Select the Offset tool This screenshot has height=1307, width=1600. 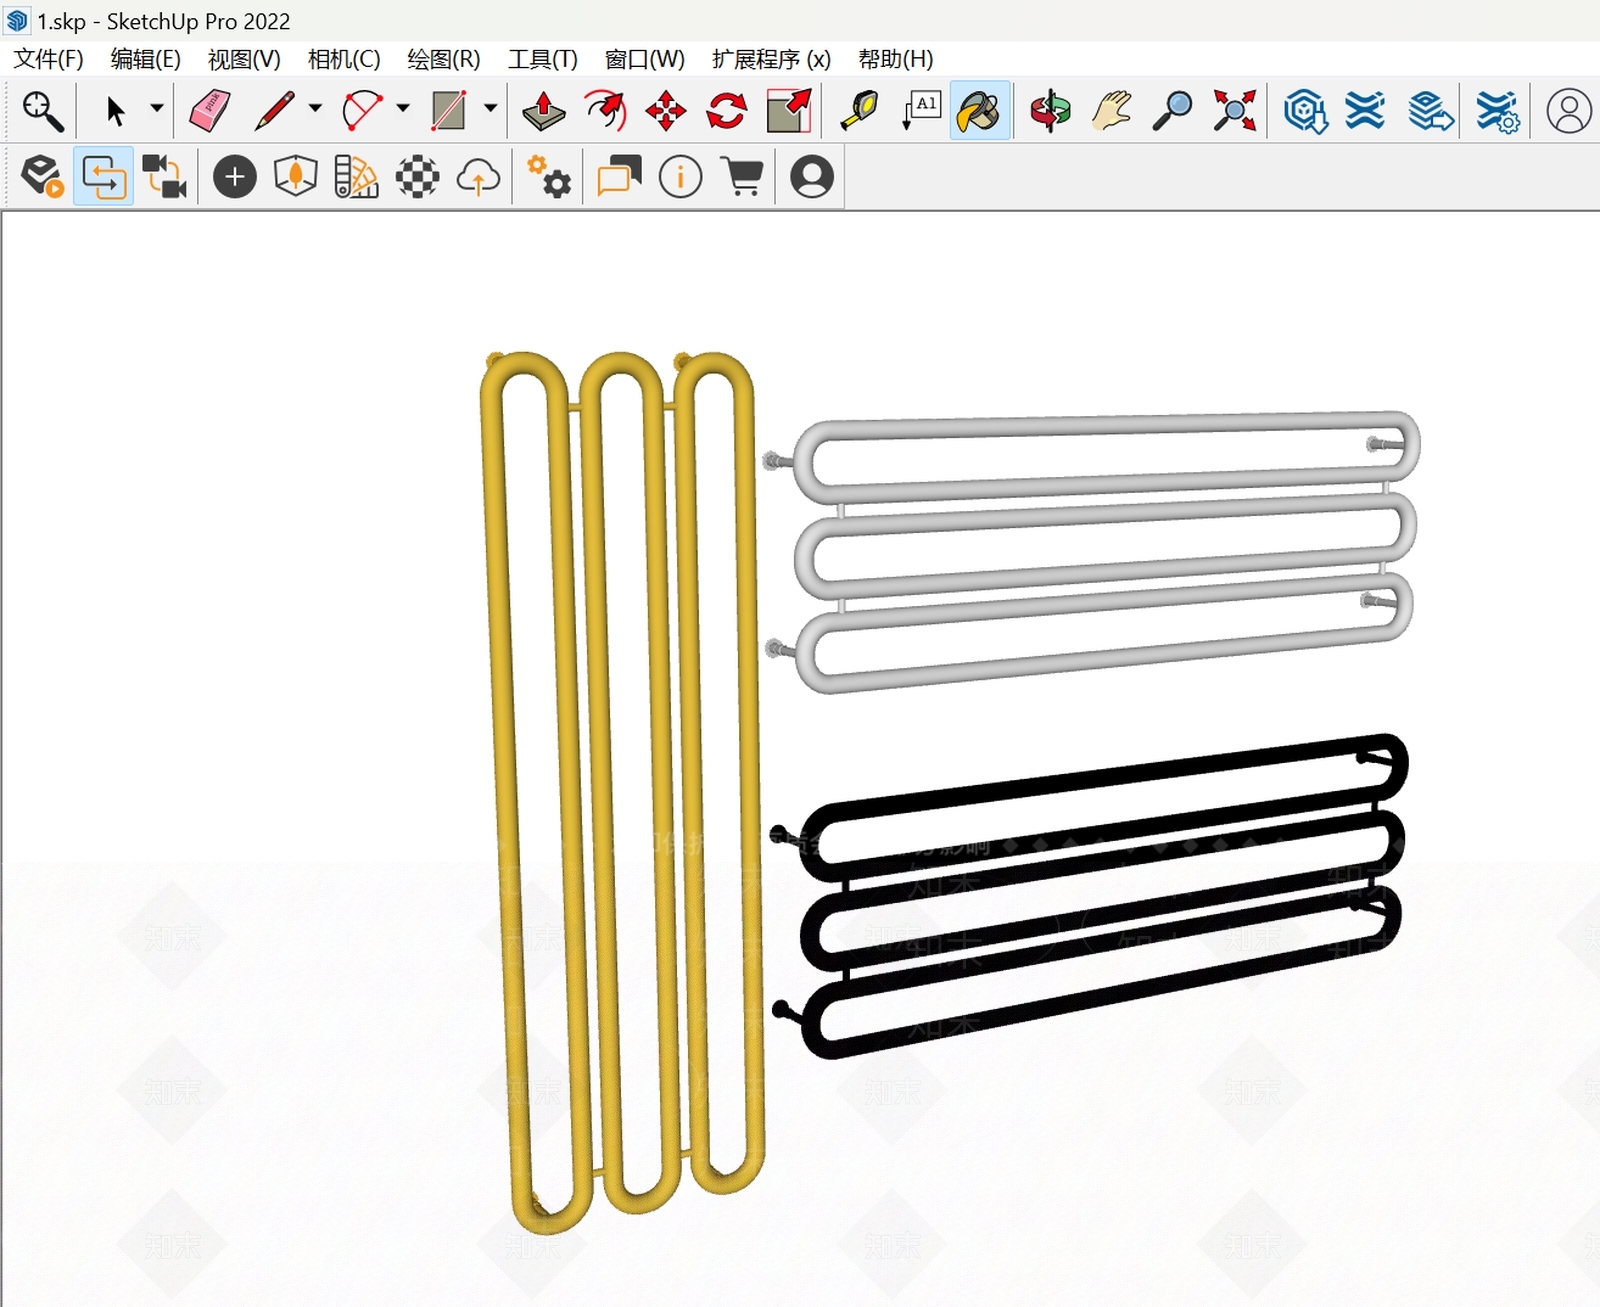[x=605, y=111]
